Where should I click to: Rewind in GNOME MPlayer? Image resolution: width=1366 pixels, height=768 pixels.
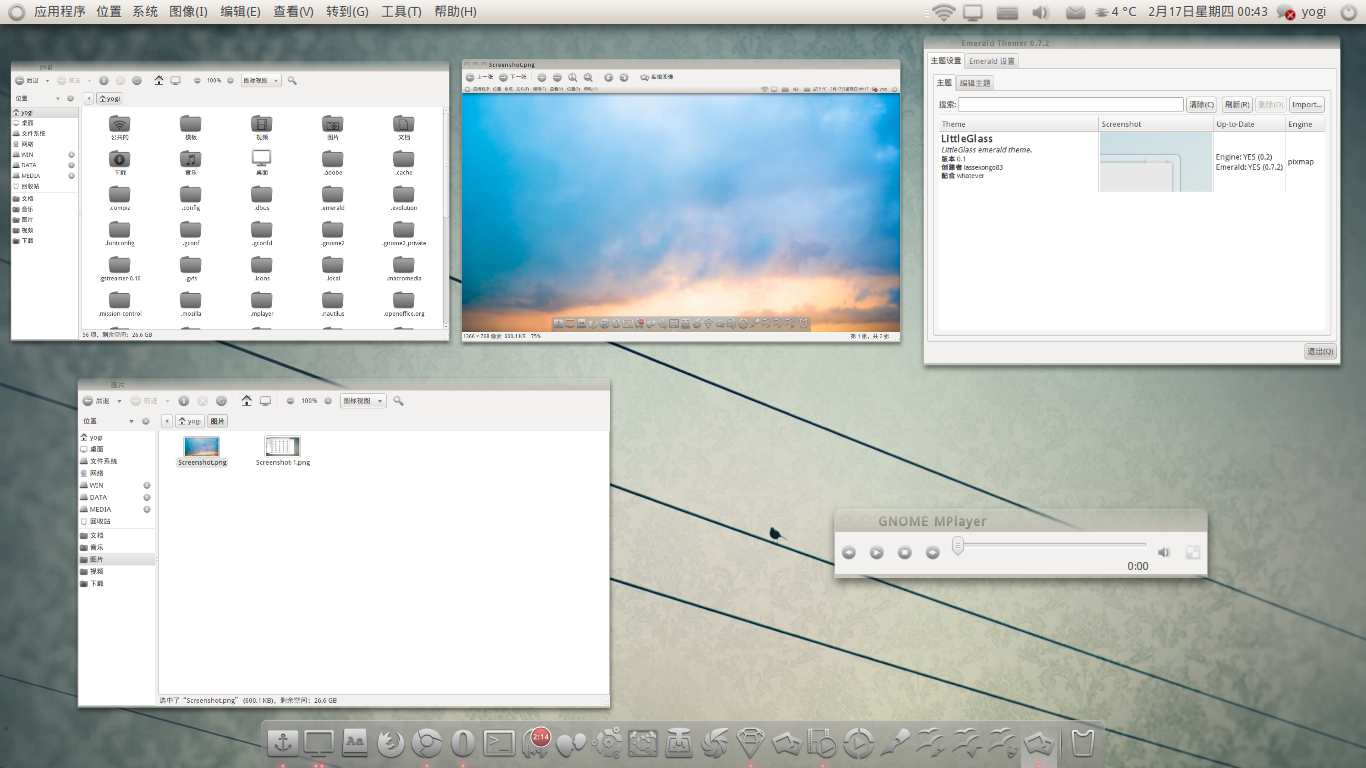pyautogui.click(x=849, y=552)
